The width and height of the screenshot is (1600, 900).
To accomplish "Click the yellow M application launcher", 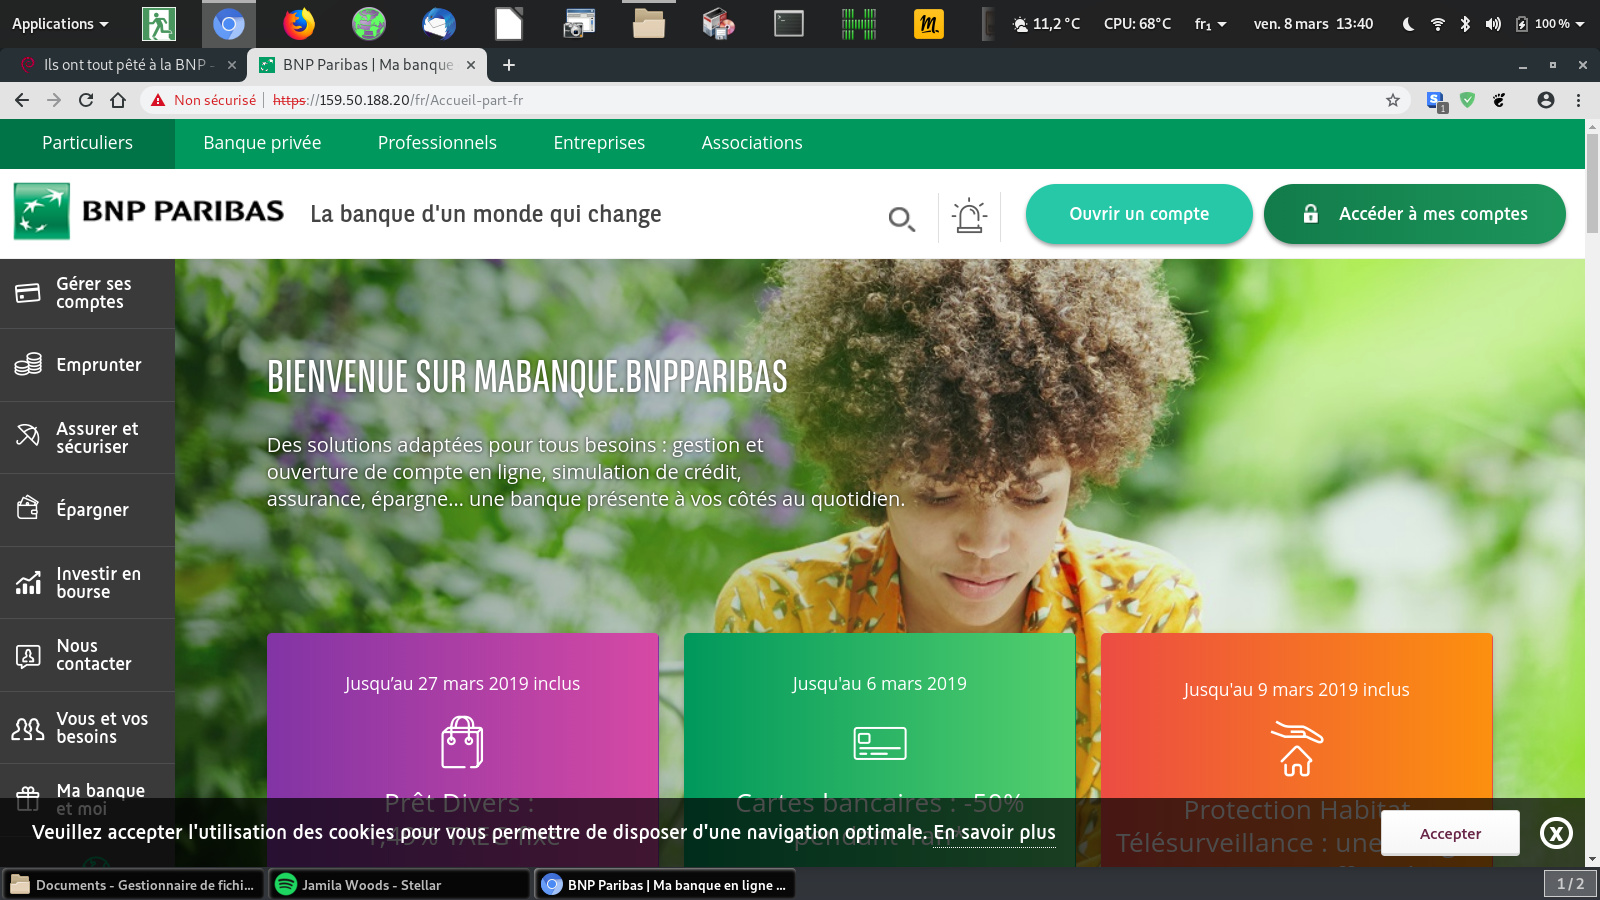I will [929, 24].
